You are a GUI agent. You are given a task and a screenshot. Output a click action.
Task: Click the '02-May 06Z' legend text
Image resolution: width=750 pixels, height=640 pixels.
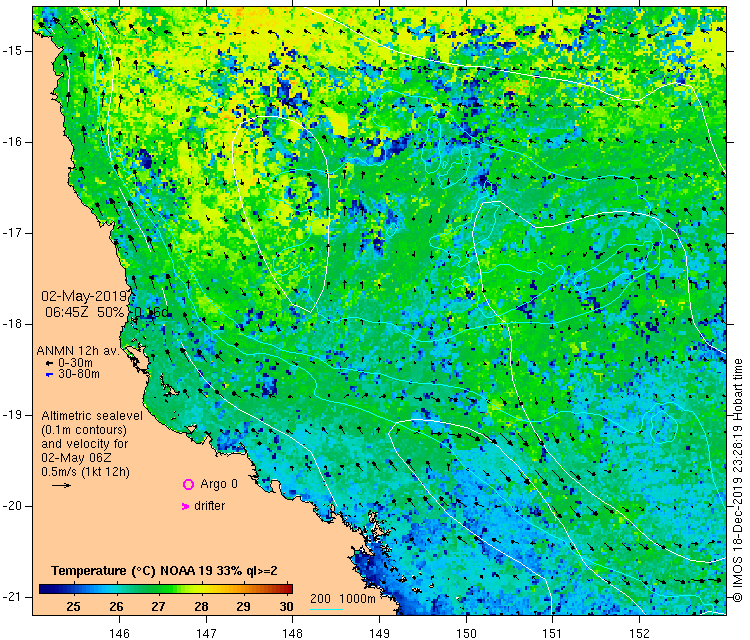(x=76, y=458)
